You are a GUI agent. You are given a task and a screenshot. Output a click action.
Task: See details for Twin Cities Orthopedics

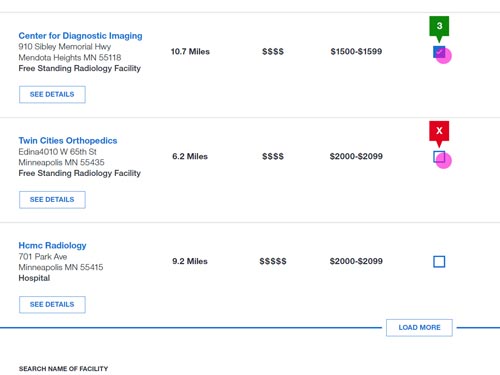(52, 200)
